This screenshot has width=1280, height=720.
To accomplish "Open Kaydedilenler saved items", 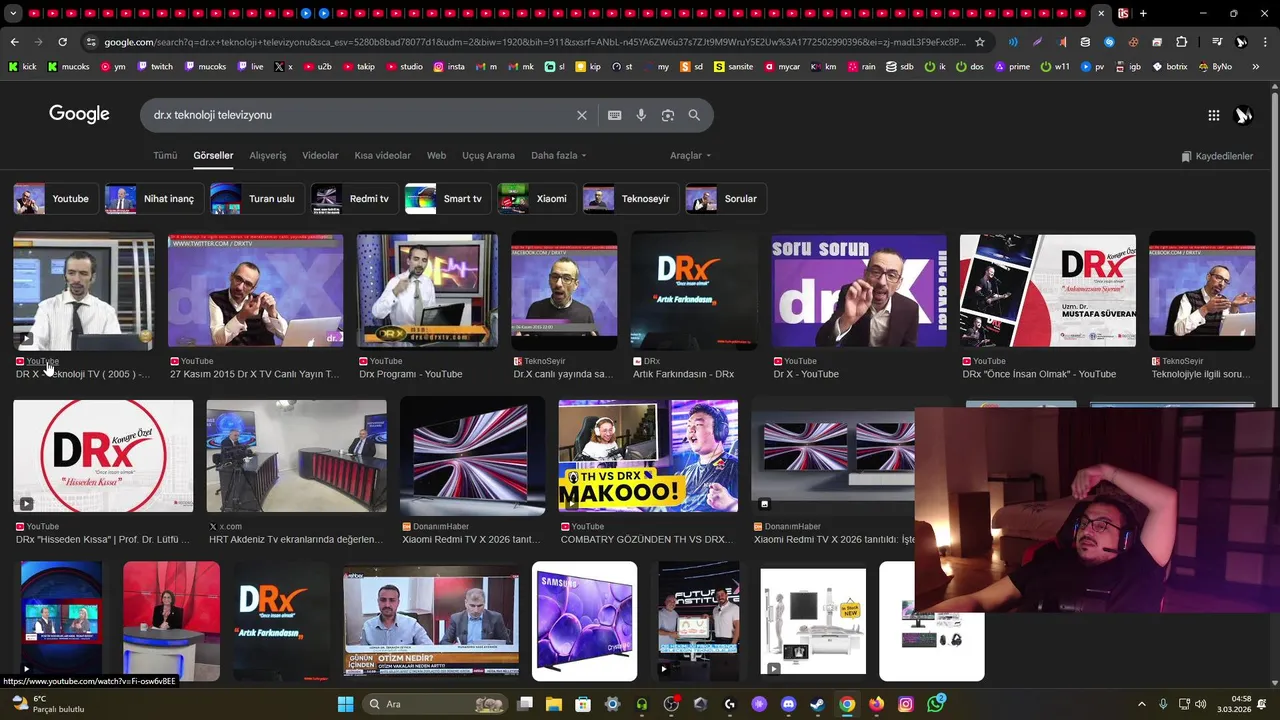I will 1217,156.
